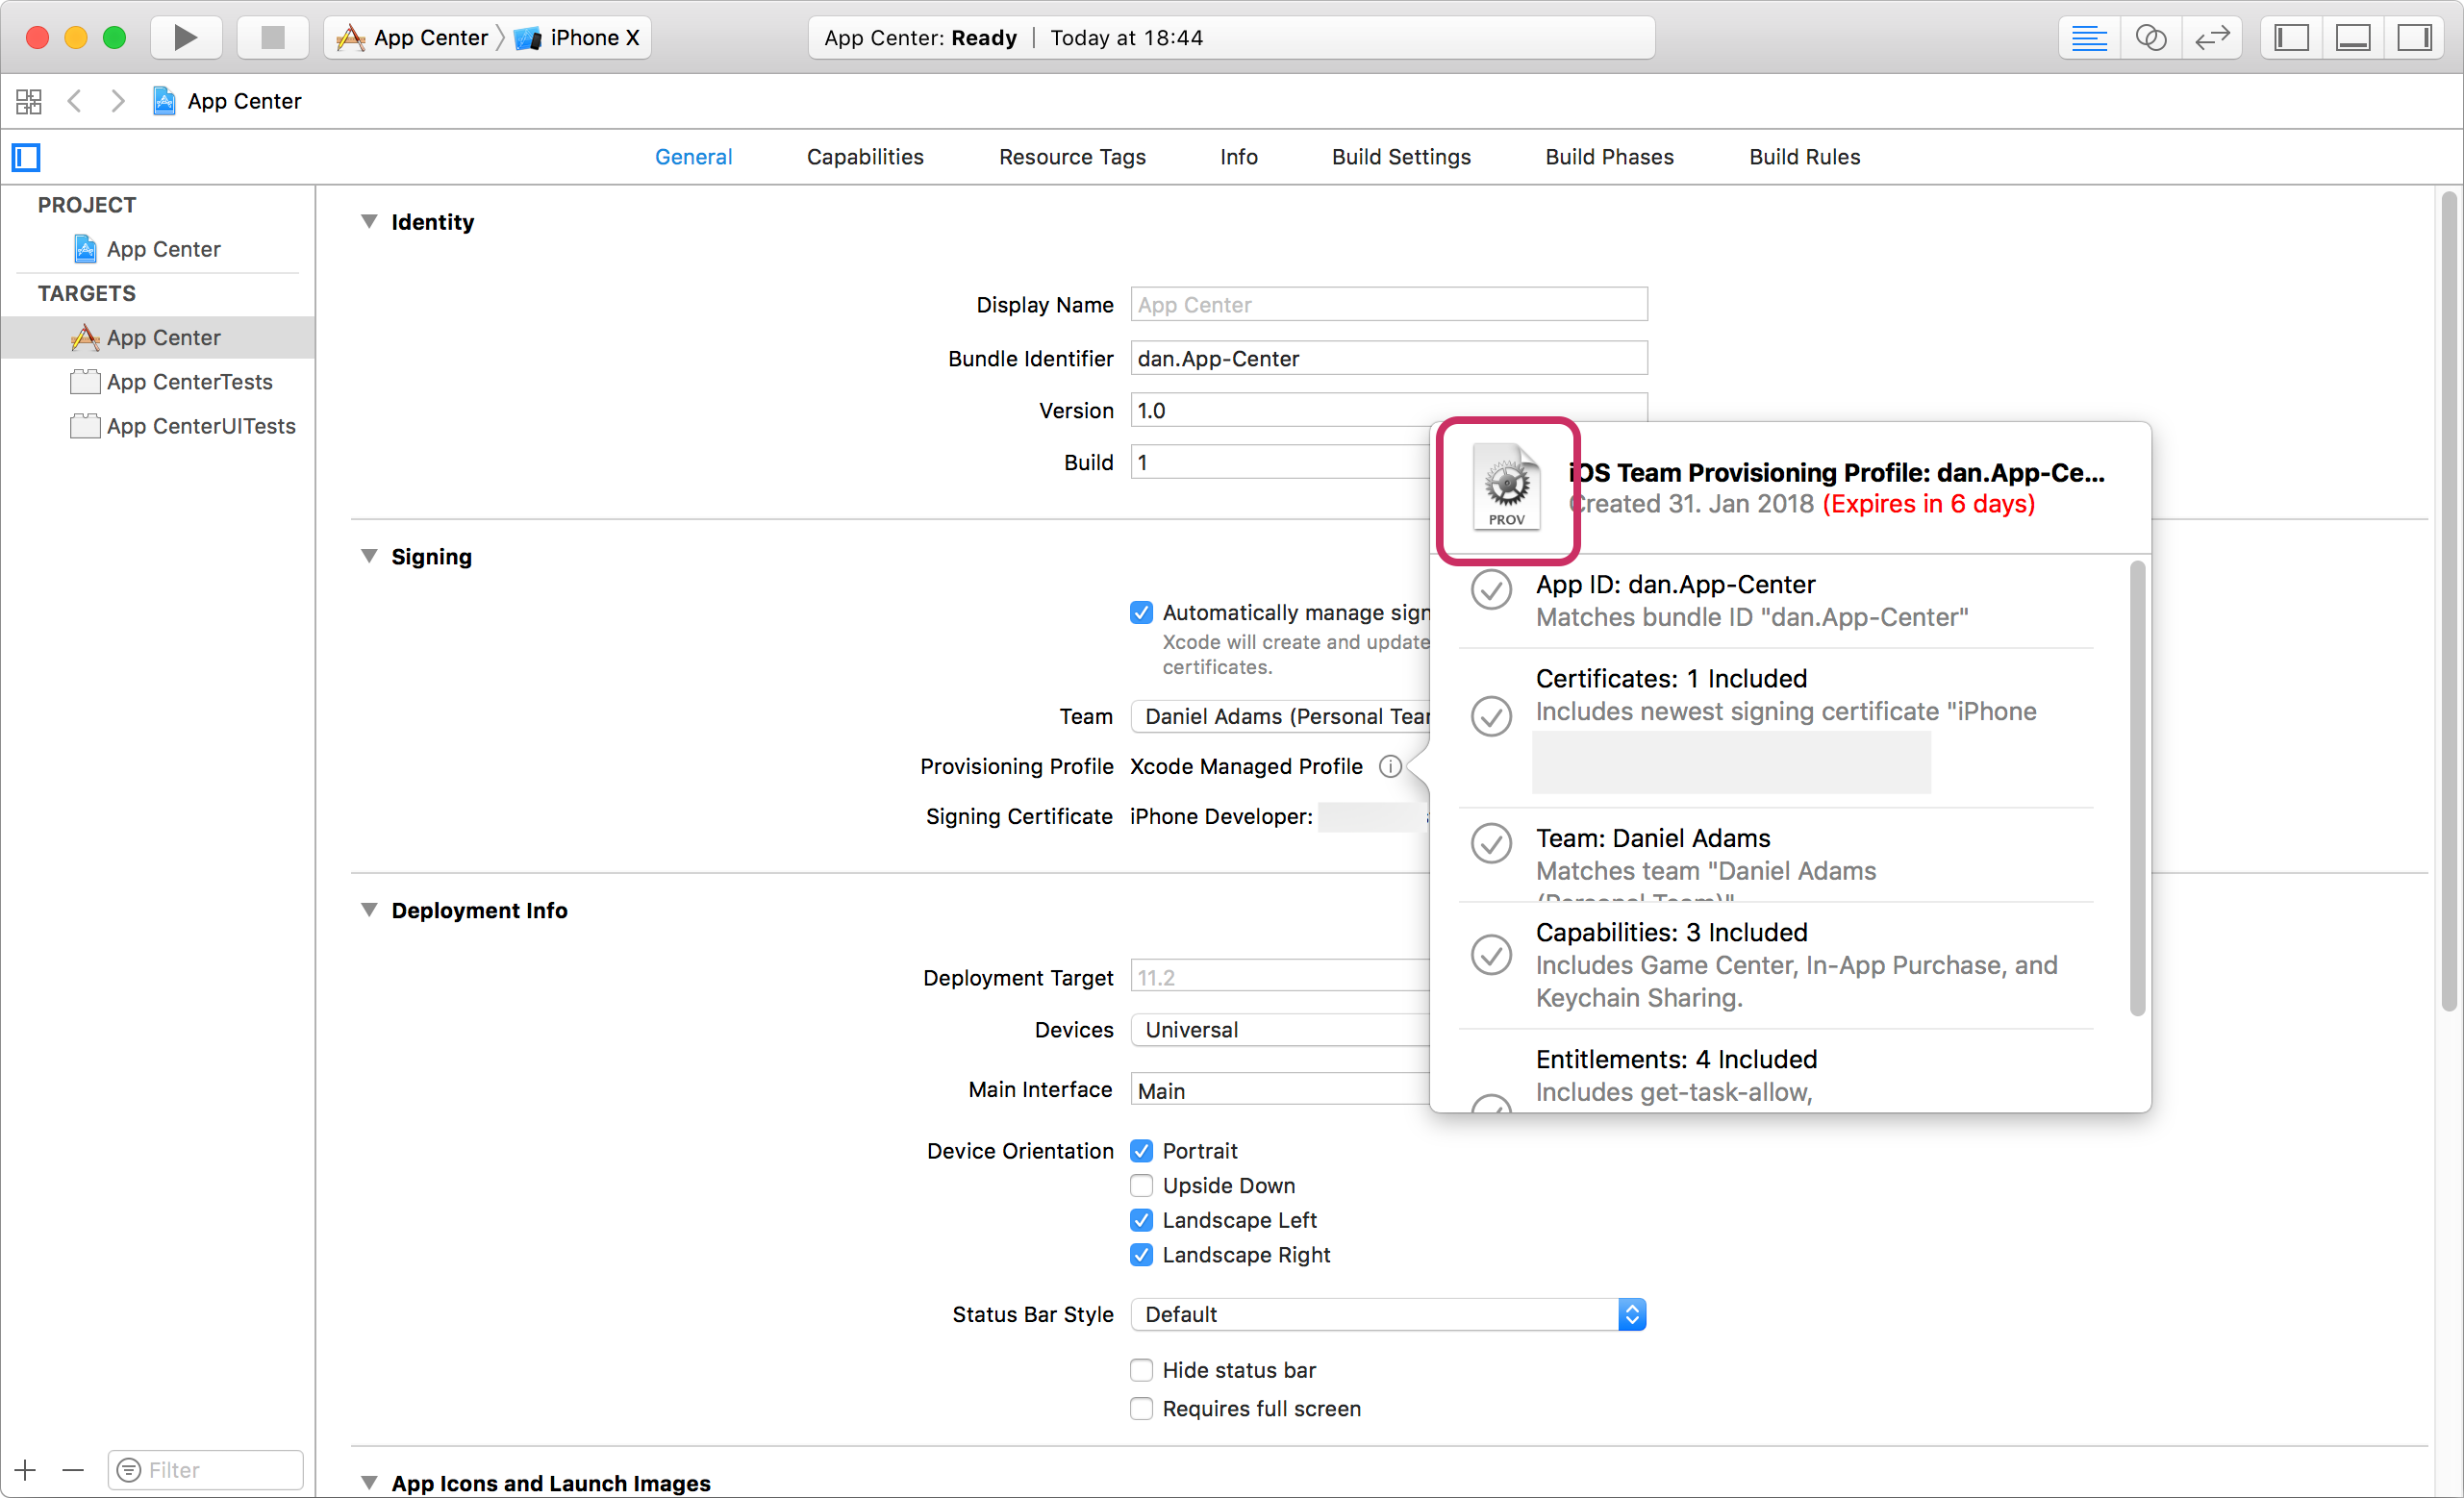
Task: Uncheck Portrait orientation
Action: [1142, 1151]
